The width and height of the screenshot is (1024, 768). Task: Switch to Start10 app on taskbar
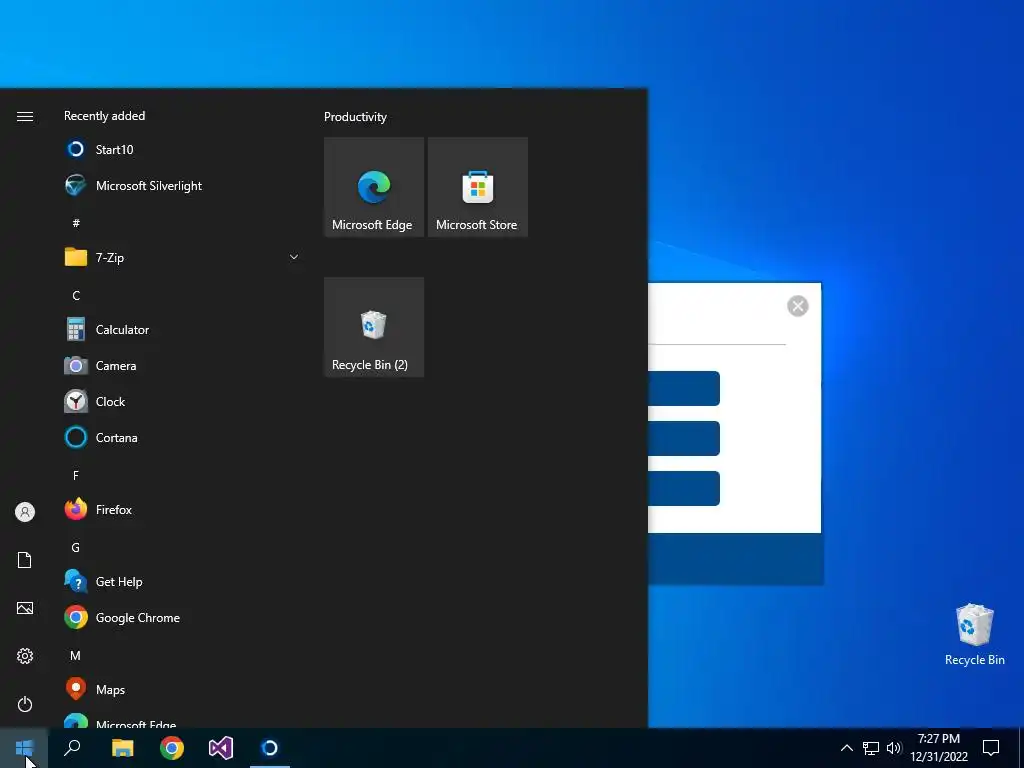[270, 748]
